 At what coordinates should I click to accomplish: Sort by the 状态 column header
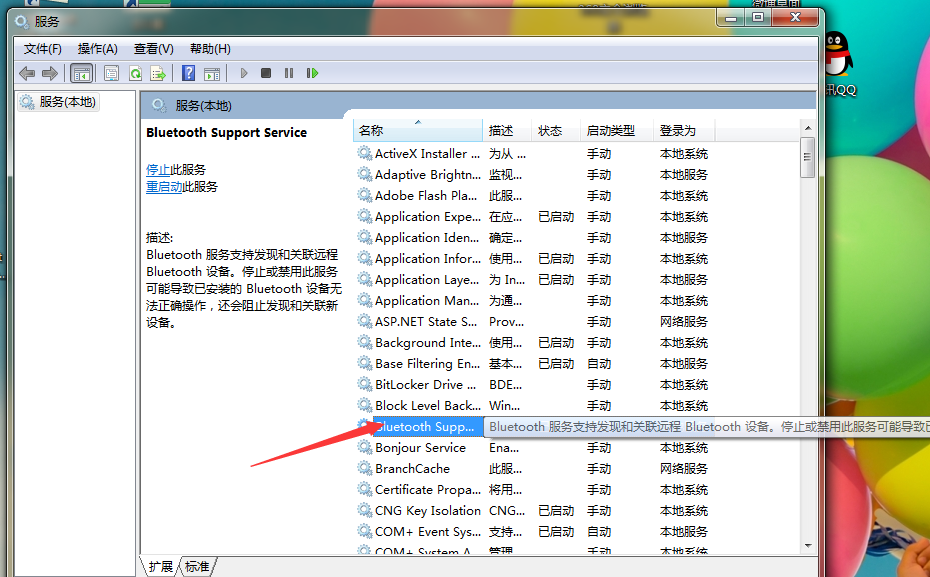click(x=556, y=130)
